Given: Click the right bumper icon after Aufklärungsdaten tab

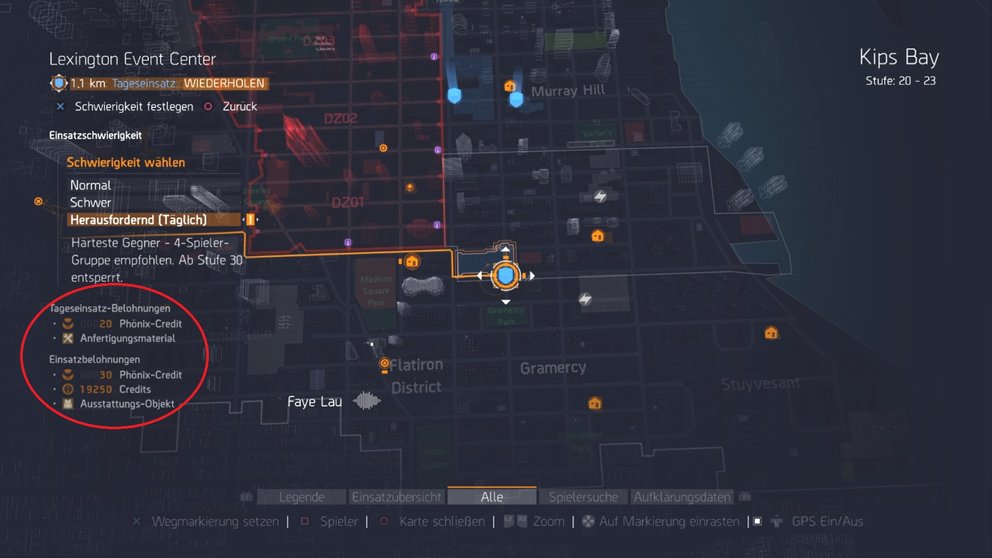Looking at the screenshot, I should coord(745,497).
